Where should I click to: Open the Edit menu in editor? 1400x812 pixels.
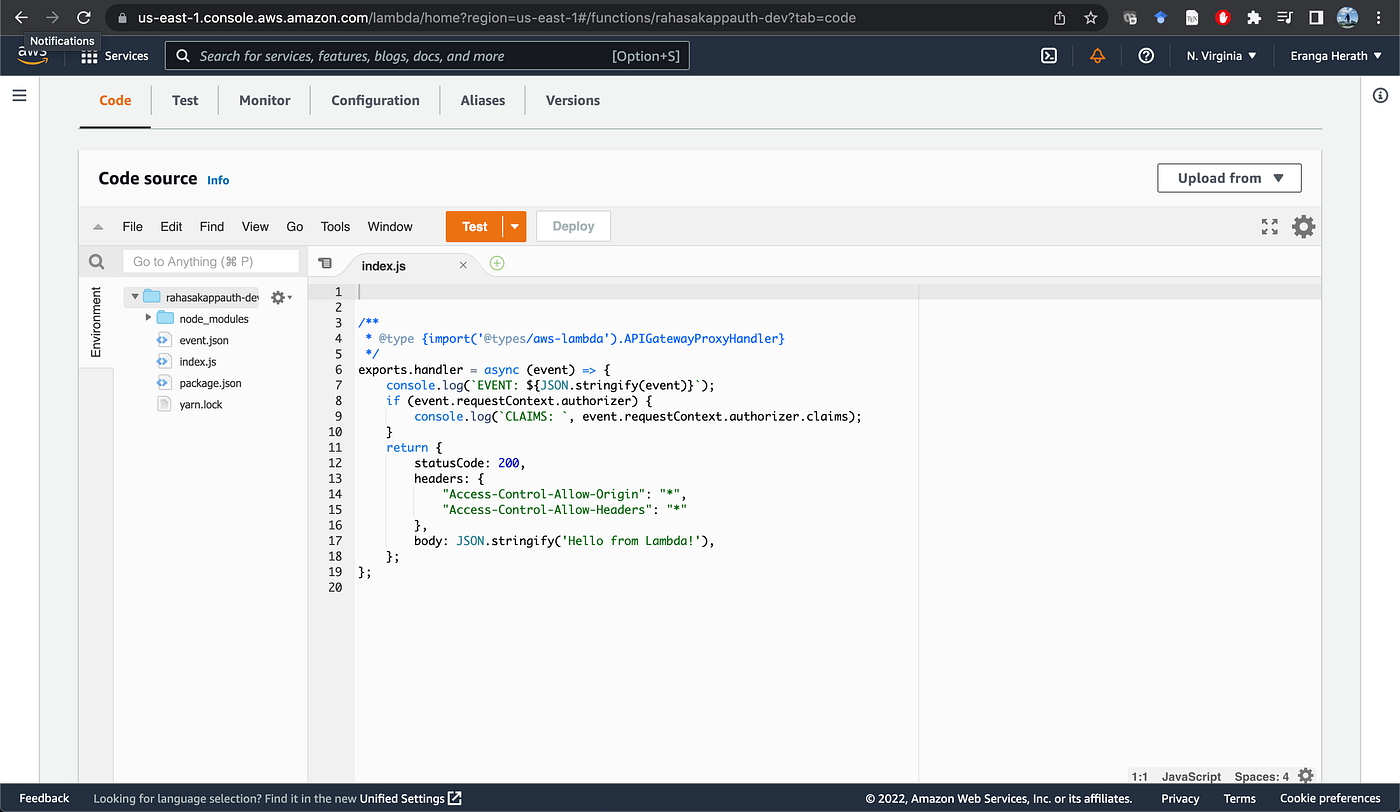[x=171, y=227]
